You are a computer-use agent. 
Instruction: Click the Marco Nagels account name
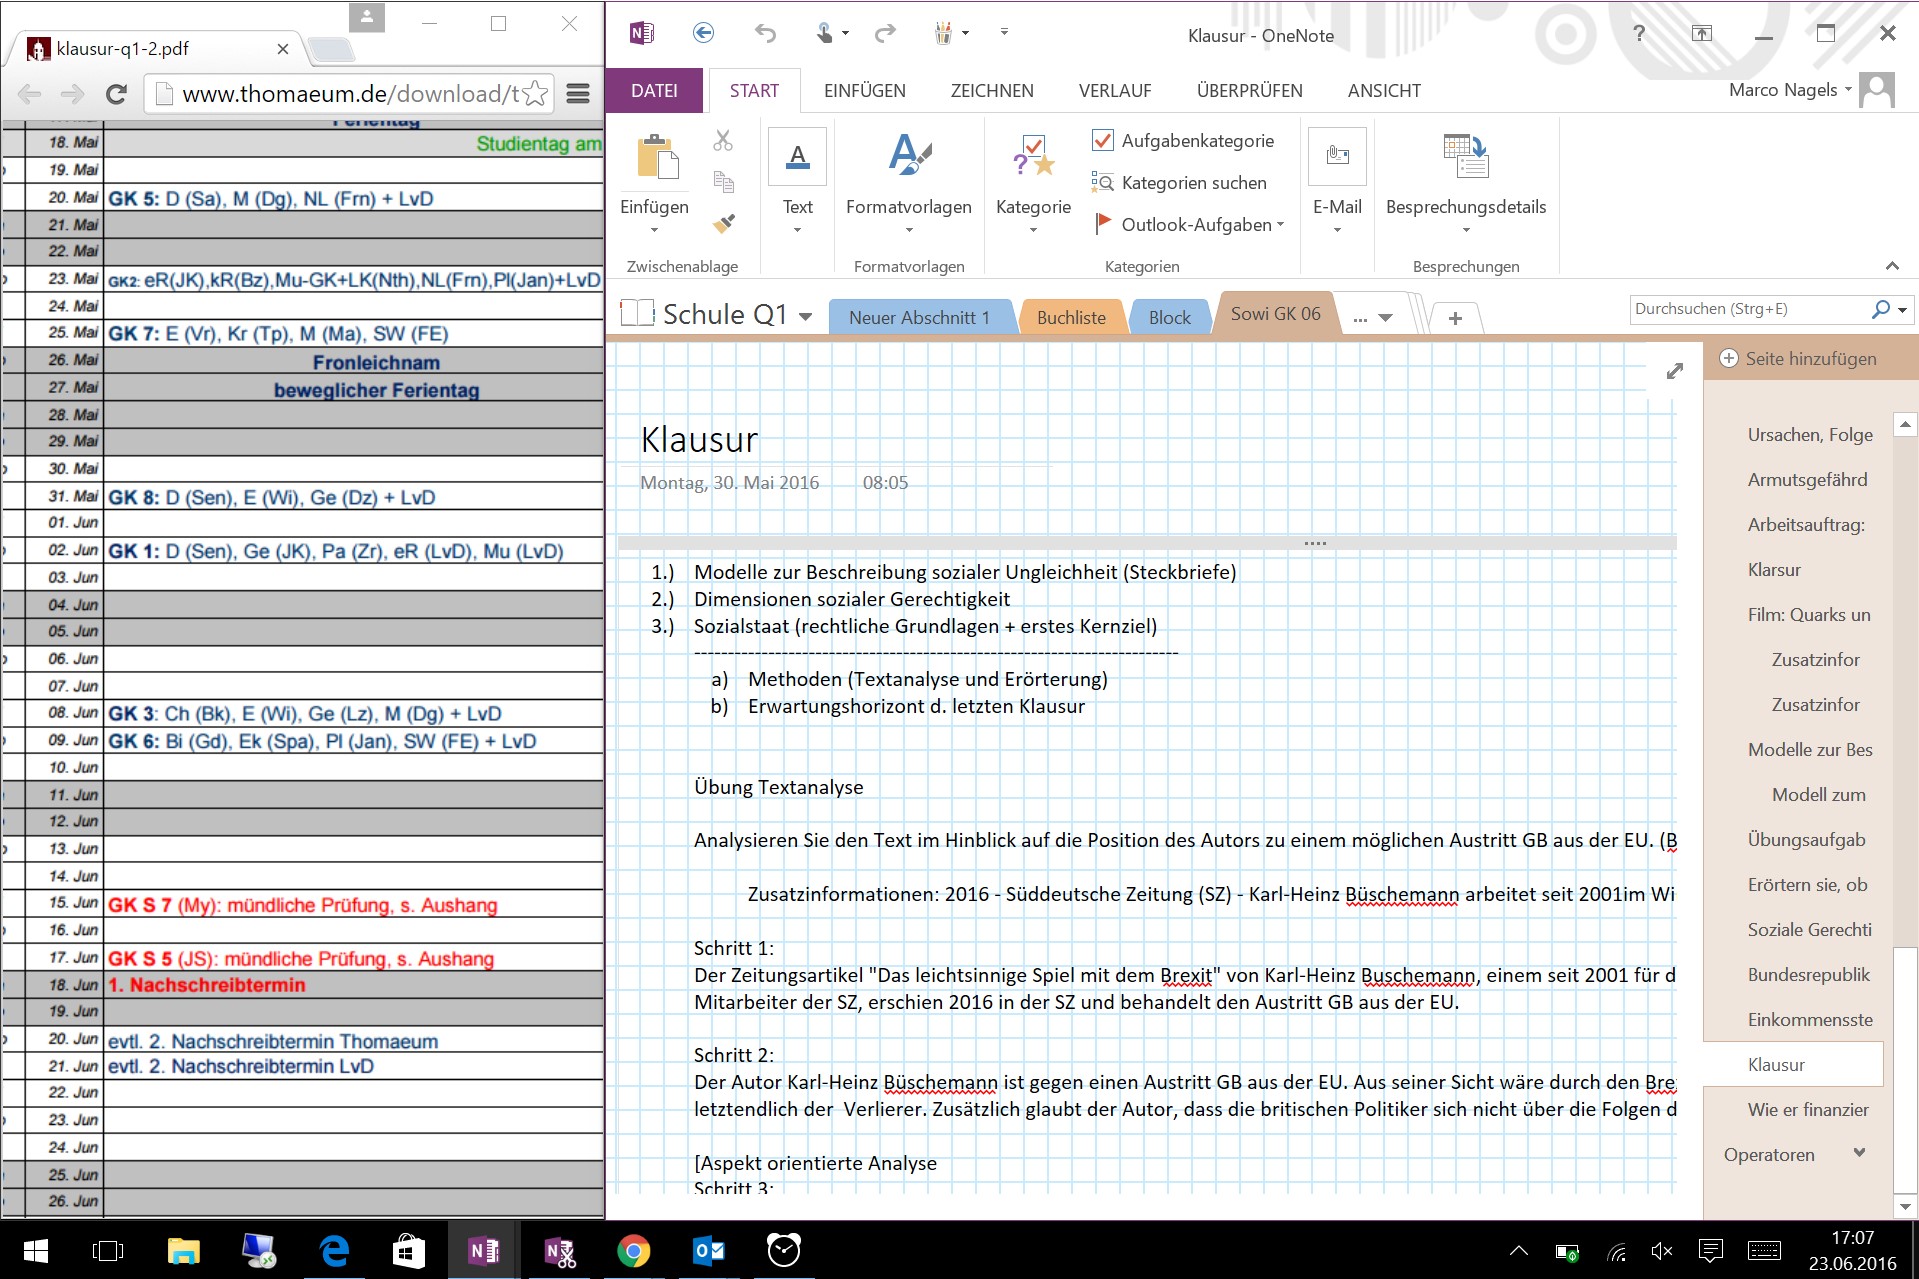[x=1783, y=90]
